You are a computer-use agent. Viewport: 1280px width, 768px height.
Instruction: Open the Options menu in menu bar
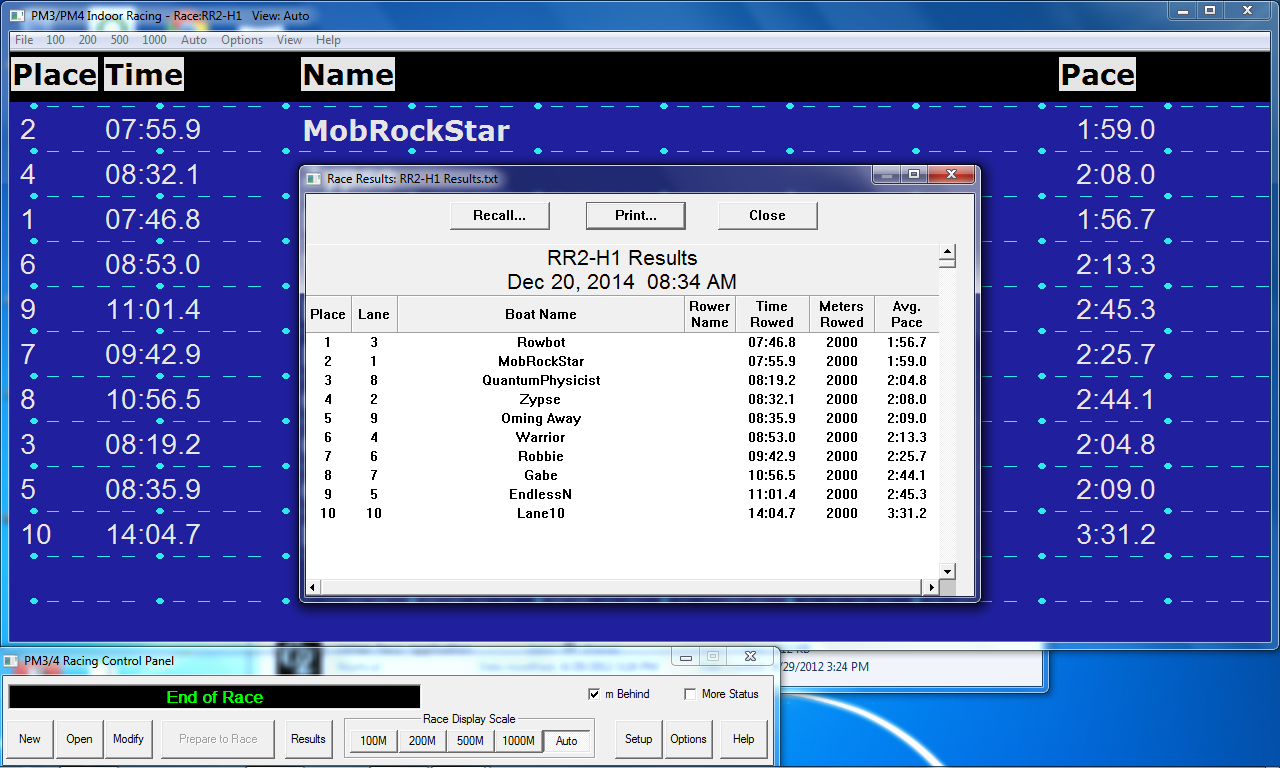pyautogui.click(x=242, y=40)
